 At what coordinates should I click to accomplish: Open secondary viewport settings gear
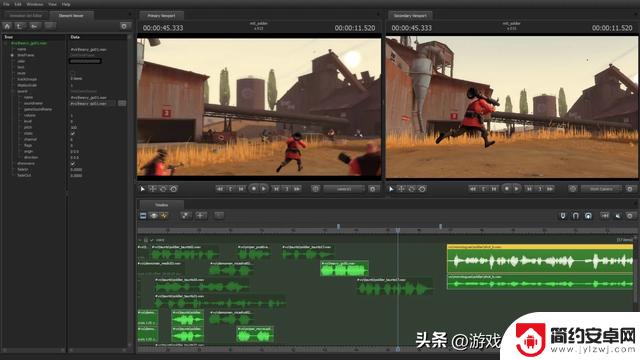click(x=630, y=189)
